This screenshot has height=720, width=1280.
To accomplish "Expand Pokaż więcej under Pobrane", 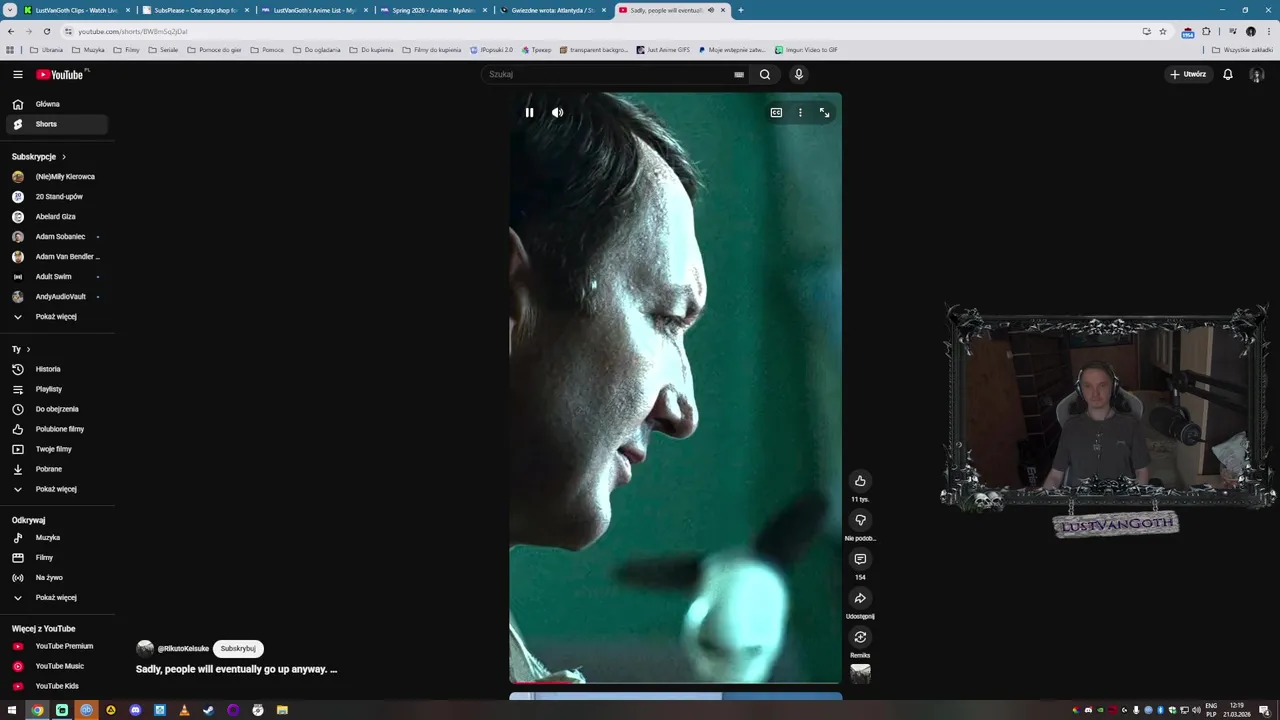I will (57, 489).
